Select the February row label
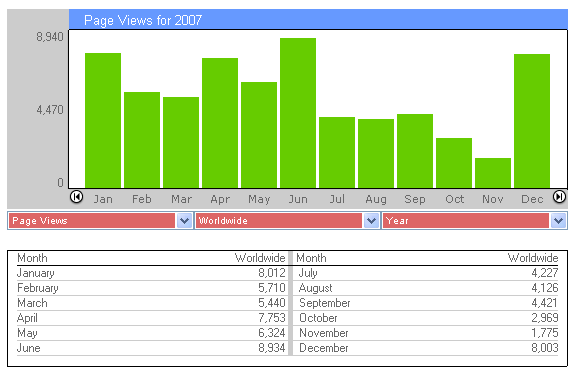 pyautogui.click(x=38, y=288)
